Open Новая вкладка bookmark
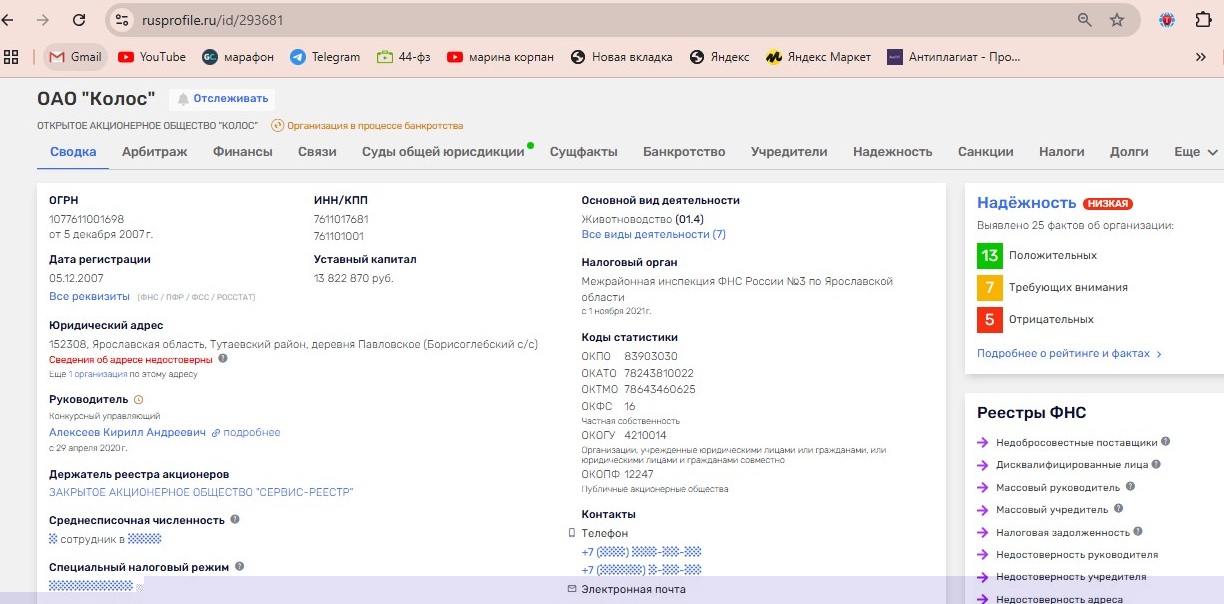Screen dimensions: 1224x604 point(622,57)
